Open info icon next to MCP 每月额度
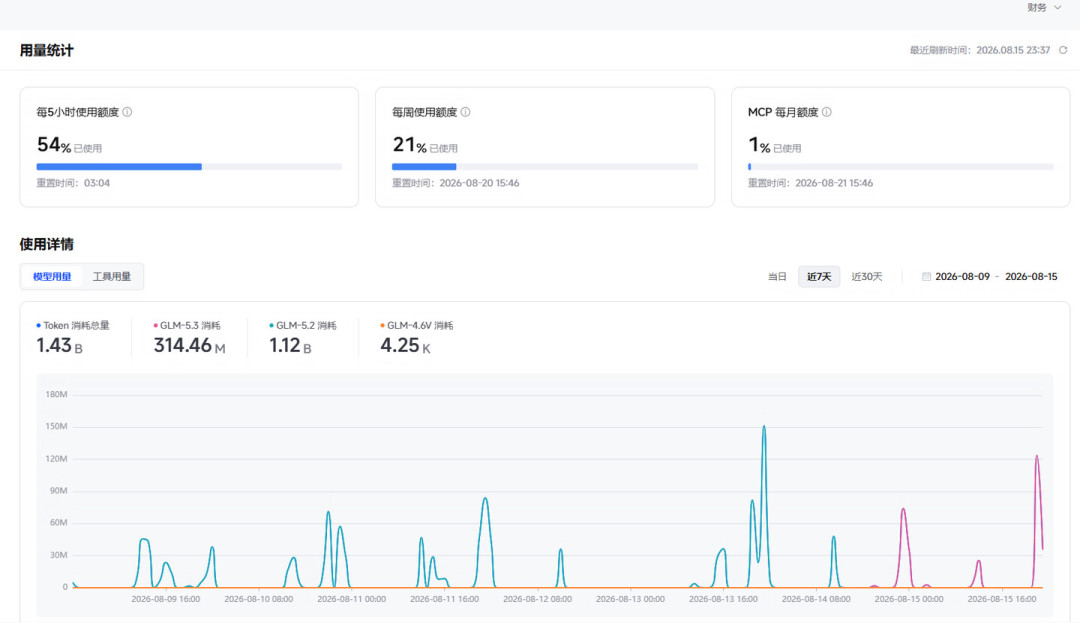This screenshot has height=623, width=1080. (827, 112)
